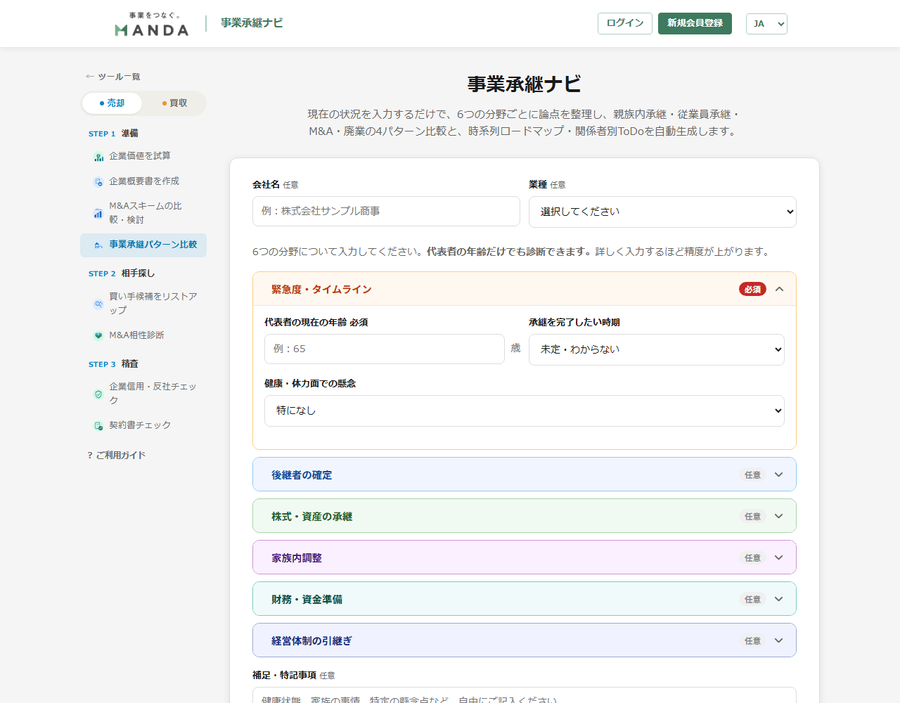Open M&Aスキームの比較・検討 in the sidebar
This screenshot has width=900, height=703.
(x=143, y=213)
